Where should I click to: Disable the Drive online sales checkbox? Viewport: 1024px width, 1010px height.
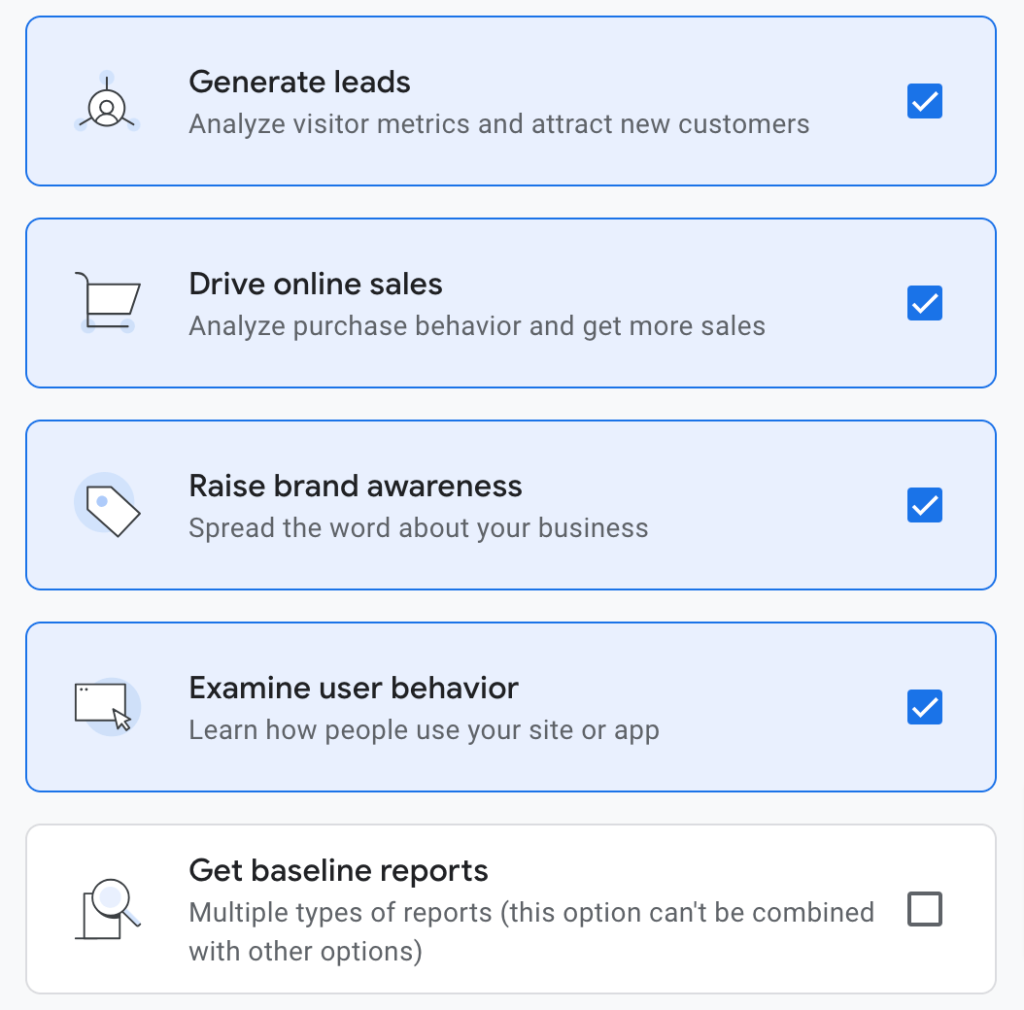point(924,303)
